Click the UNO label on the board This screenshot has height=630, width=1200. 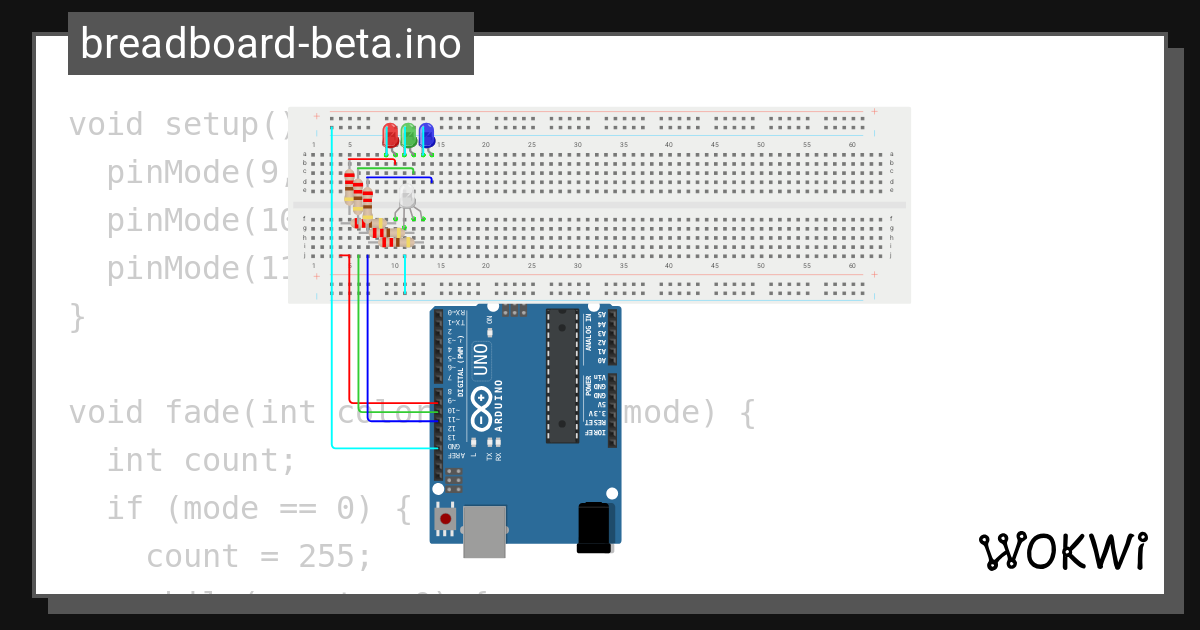[x=480, y=361]
